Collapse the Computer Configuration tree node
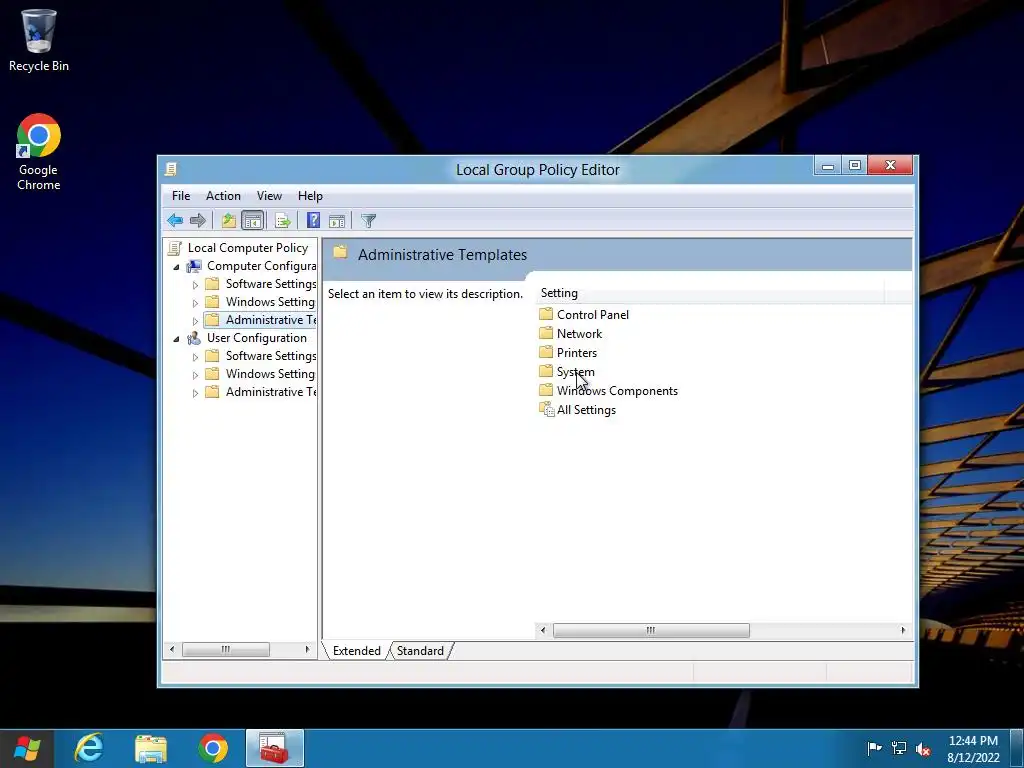 point(176,266)
